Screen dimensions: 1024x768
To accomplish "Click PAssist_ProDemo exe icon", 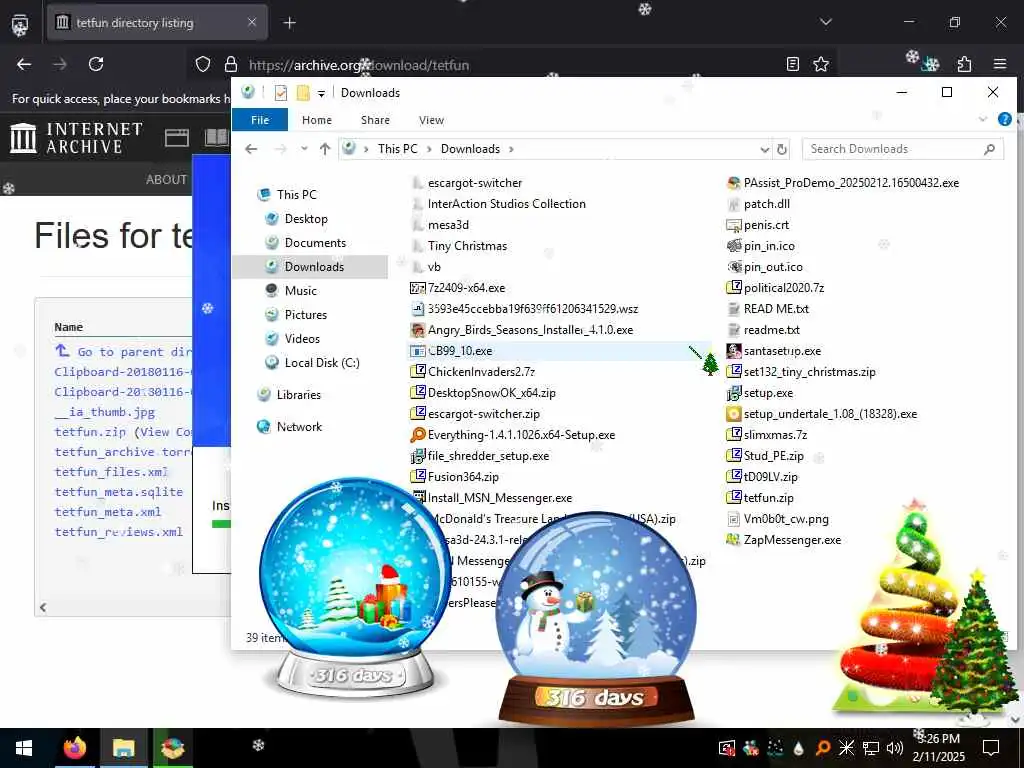I will (x=733, y=183).
